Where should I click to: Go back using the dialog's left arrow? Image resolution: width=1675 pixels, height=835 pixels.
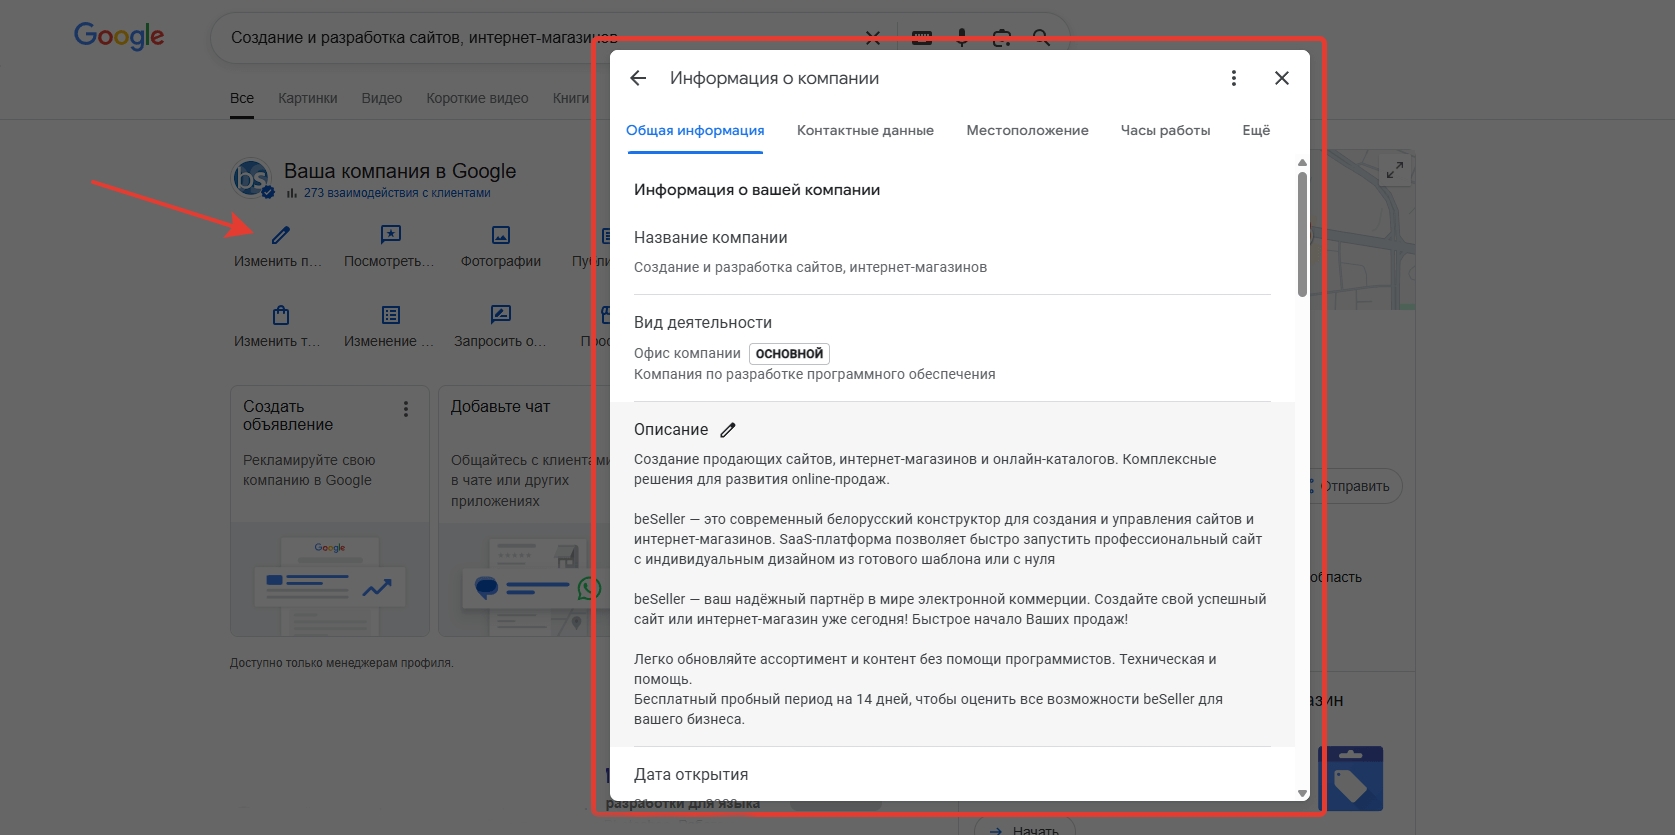[638, 78]
